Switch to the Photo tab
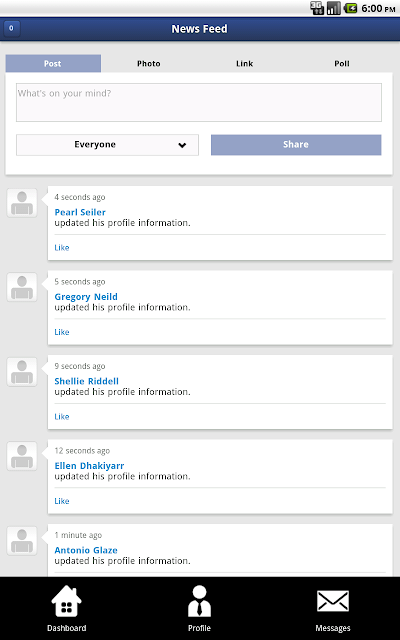The image size is (400, 640). point(149,64)
